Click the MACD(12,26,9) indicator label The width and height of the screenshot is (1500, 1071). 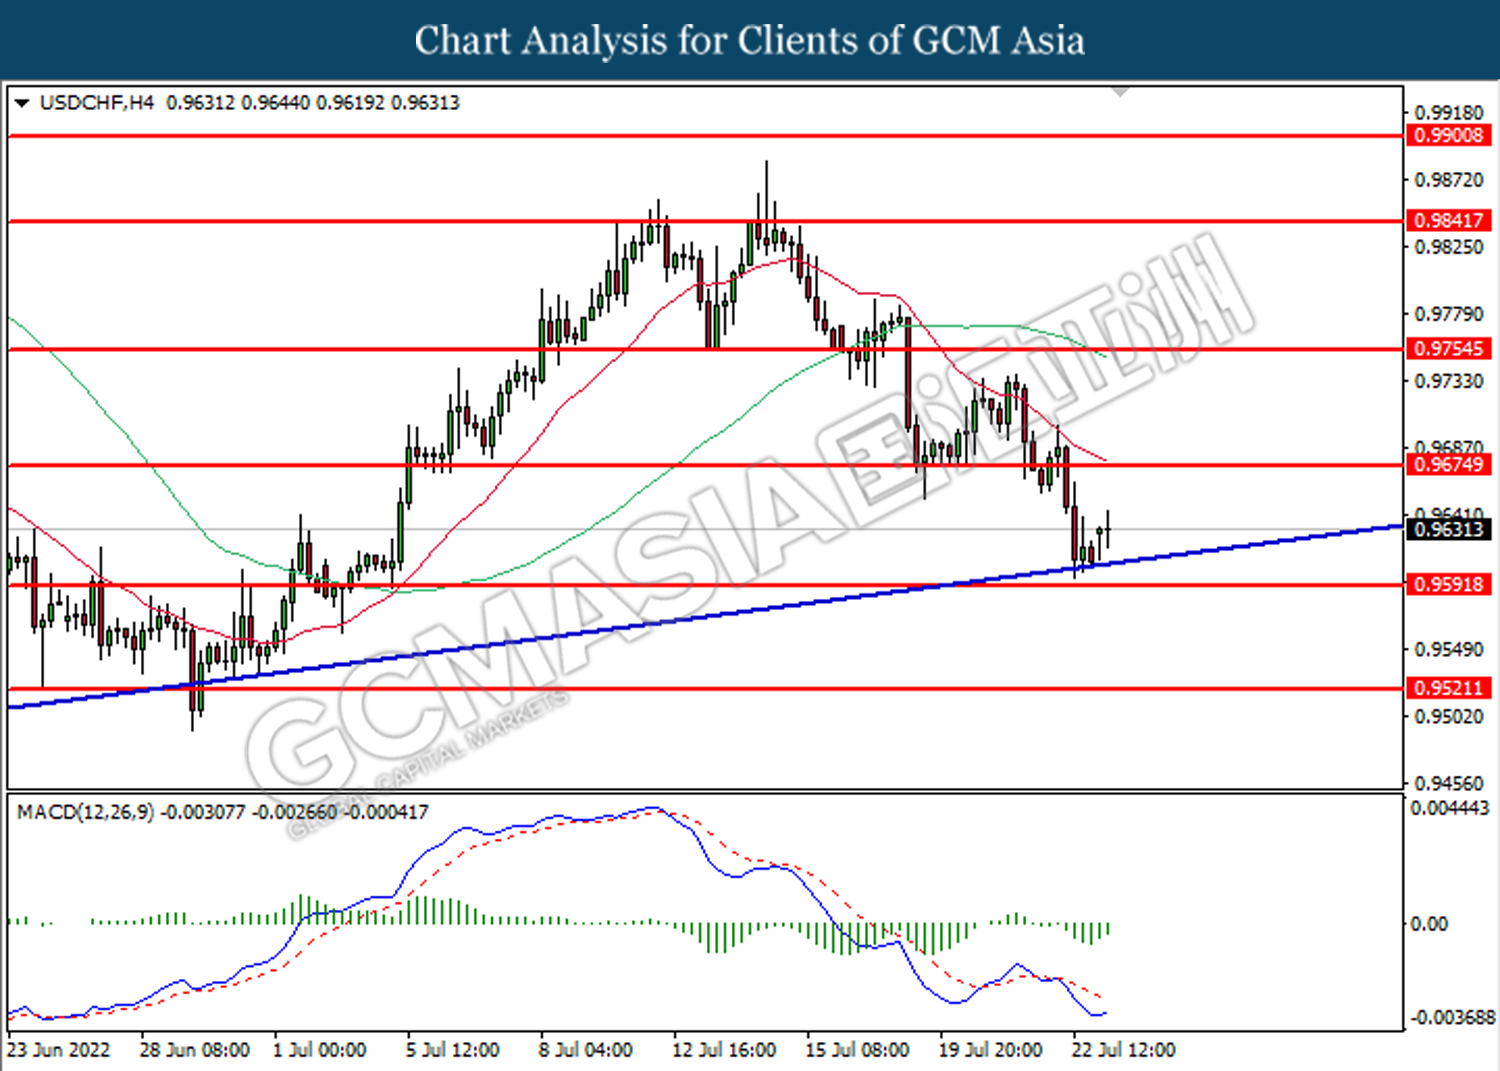pos(86,812)
